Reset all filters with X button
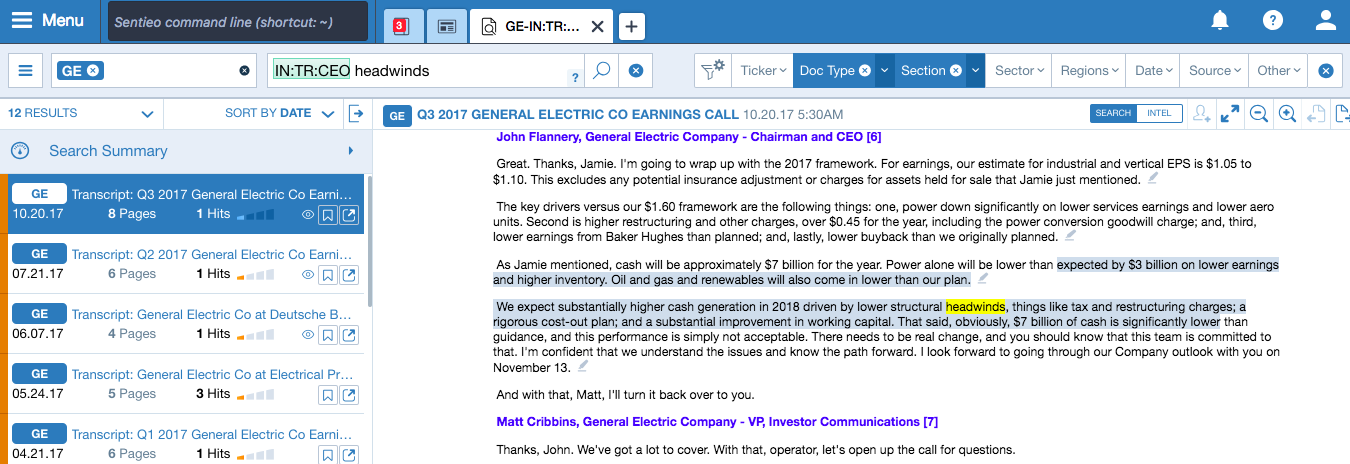Viewport: 1350px width, 464px height. pos(1325,71)
